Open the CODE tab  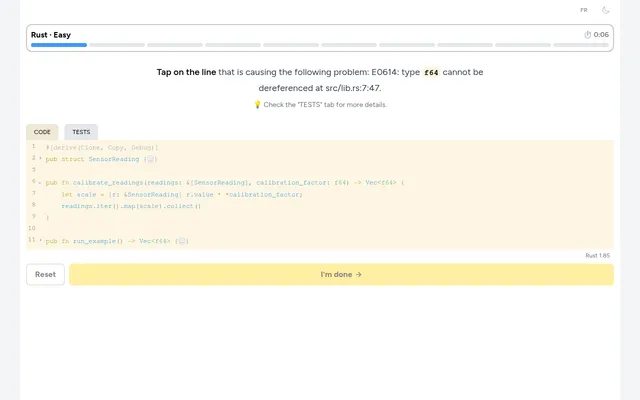coord(42,132)
